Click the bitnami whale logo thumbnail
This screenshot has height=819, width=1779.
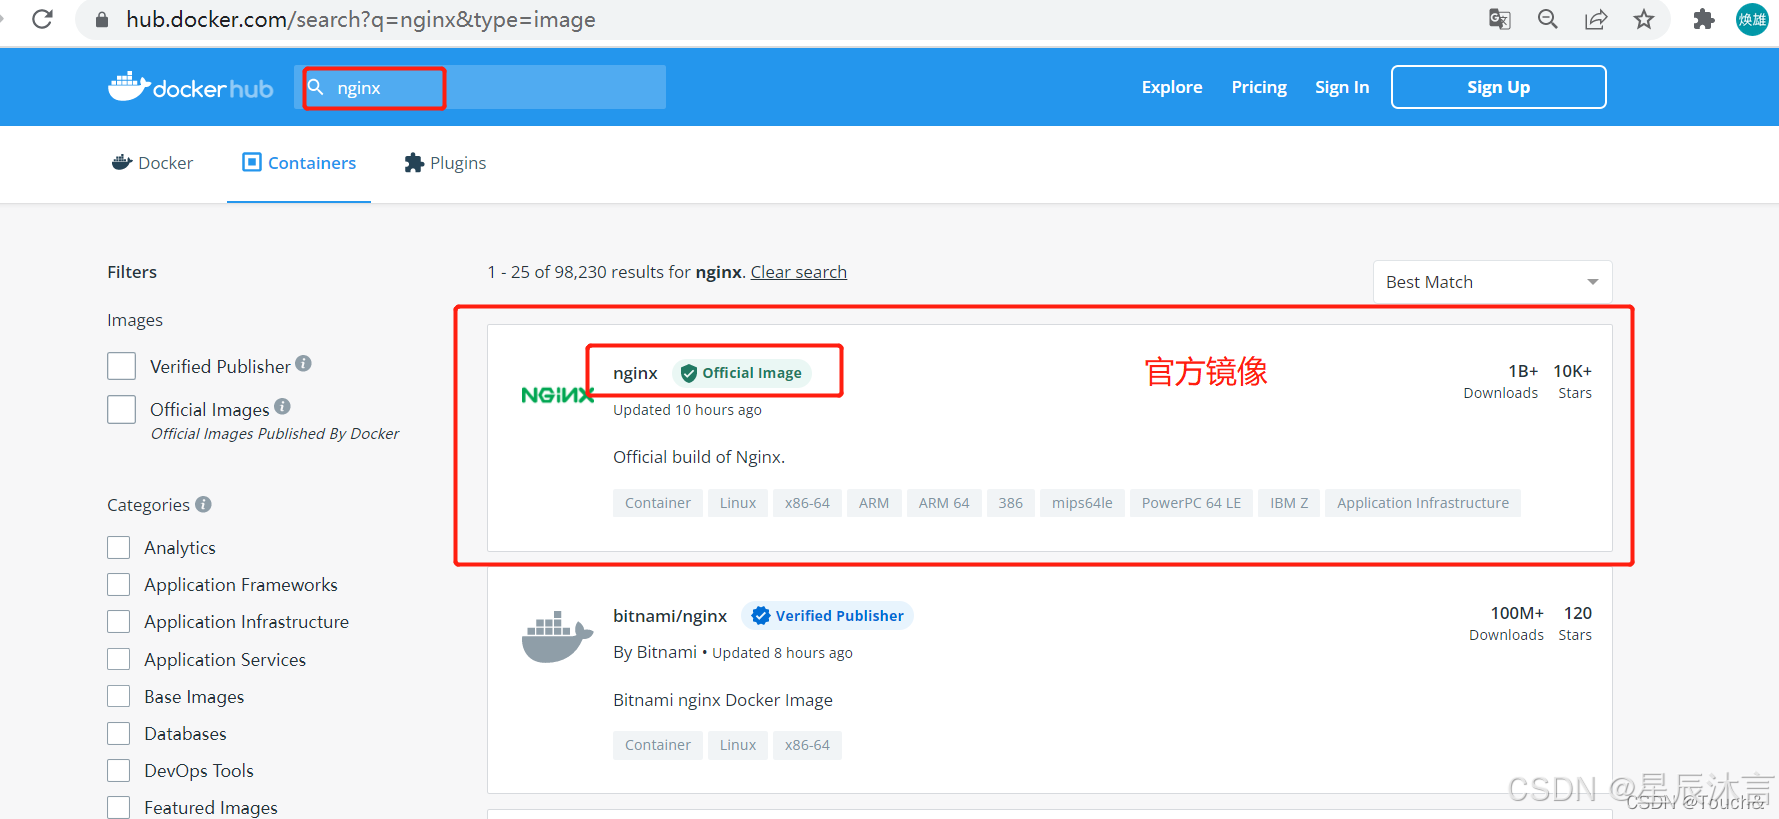click(558, 637)
